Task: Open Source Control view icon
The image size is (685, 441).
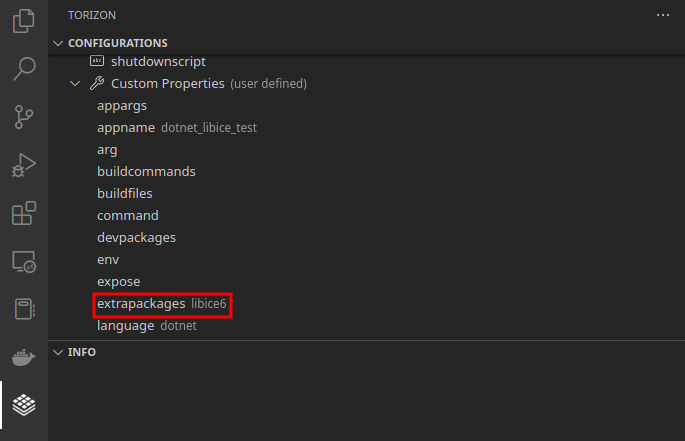Action: point(24,117)
